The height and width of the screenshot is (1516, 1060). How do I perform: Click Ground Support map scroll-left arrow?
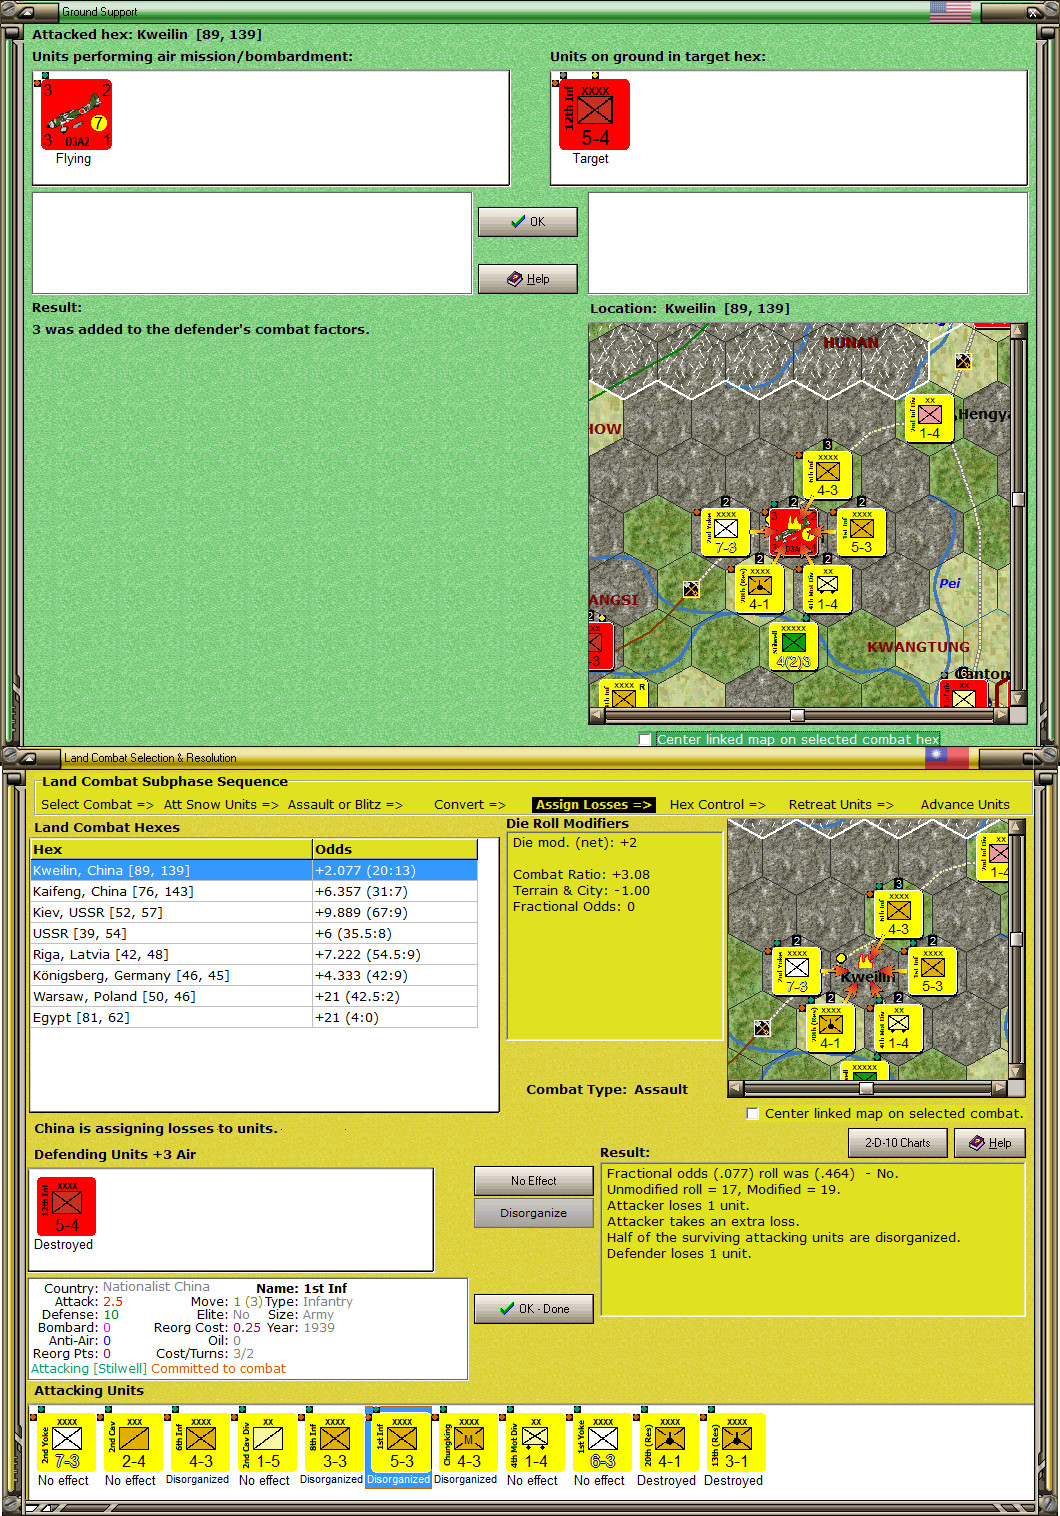tap(597, 715)
